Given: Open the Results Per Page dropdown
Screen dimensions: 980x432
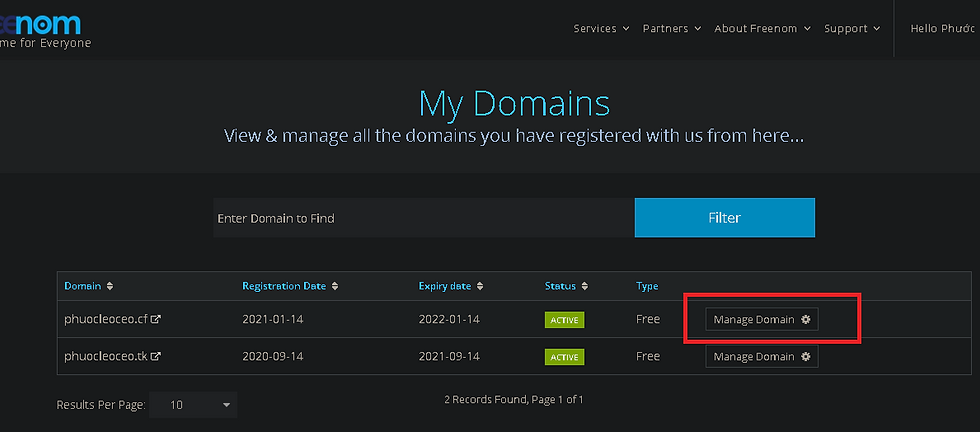Looking at the screenshot, I should (x=193, y=405).
